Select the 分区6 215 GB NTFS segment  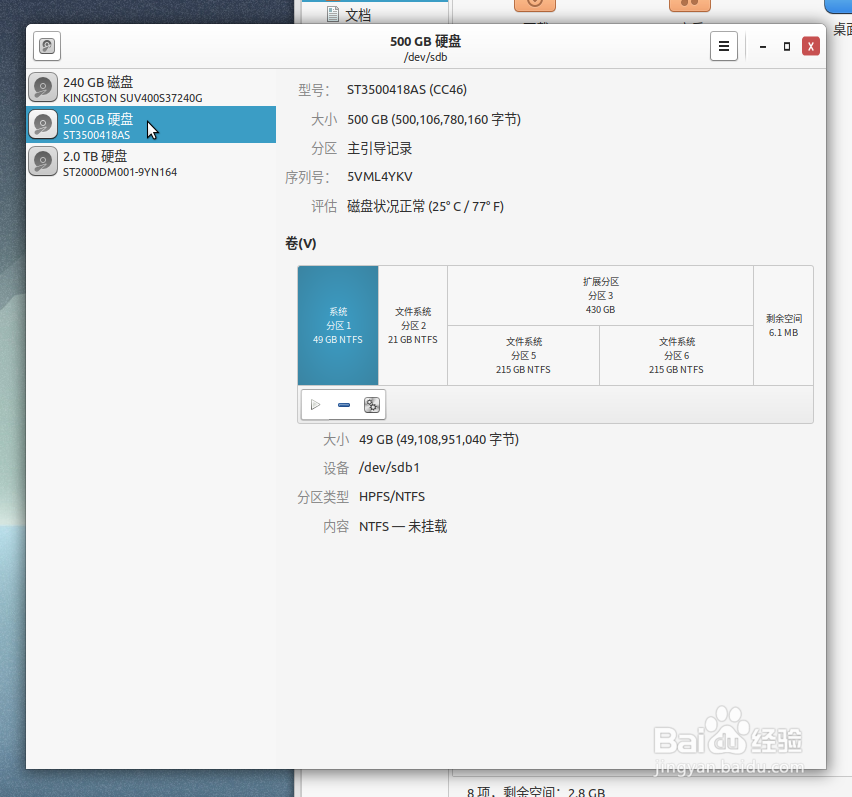[675, 355]
